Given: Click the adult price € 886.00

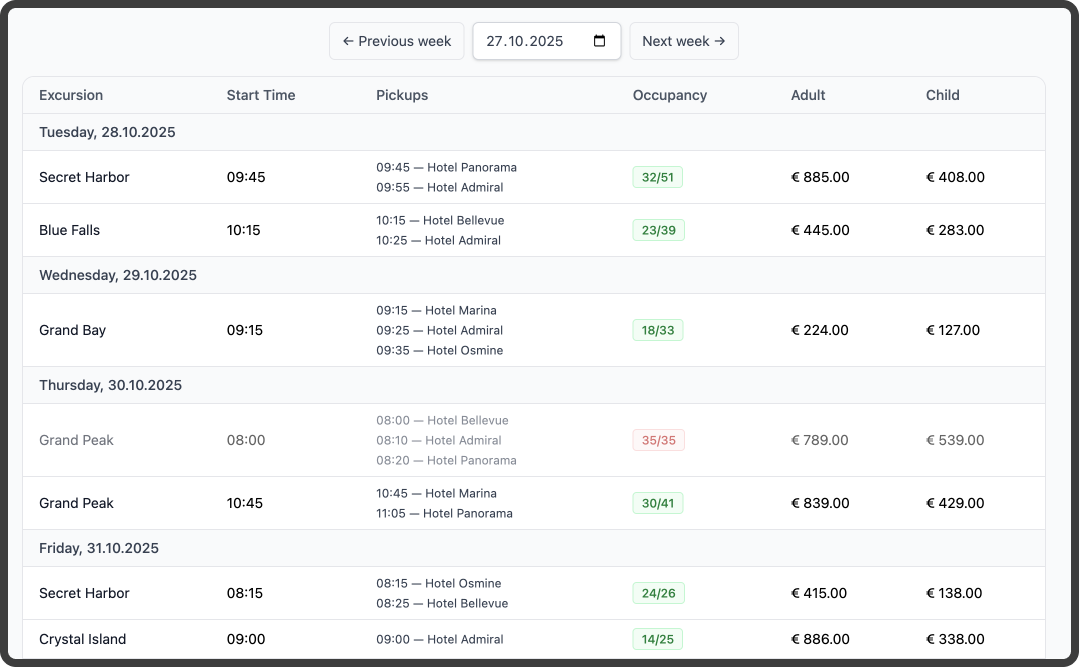Looking at the screenshot, I should pos(820,639).
